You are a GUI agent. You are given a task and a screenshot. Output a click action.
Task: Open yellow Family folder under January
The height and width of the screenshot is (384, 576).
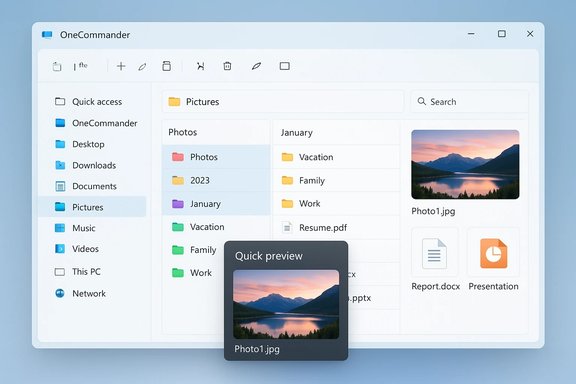point(336,180)
